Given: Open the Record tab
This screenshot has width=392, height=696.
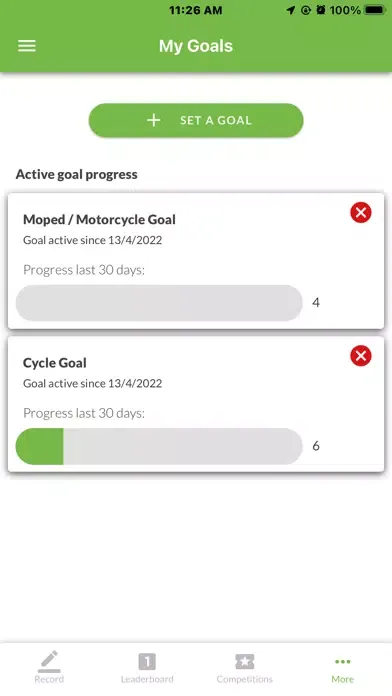Looking at the screenshot, I should [x=49, y=667].
